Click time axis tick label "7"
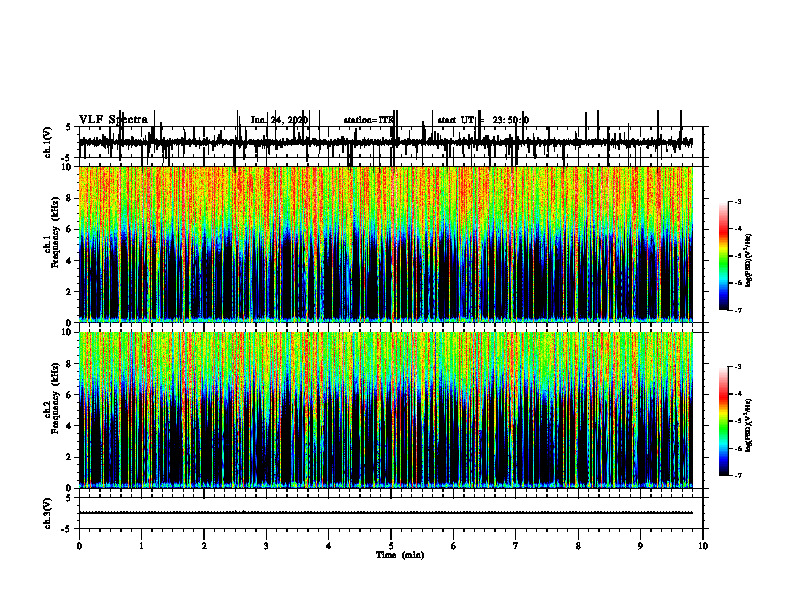 click(516, 546)
